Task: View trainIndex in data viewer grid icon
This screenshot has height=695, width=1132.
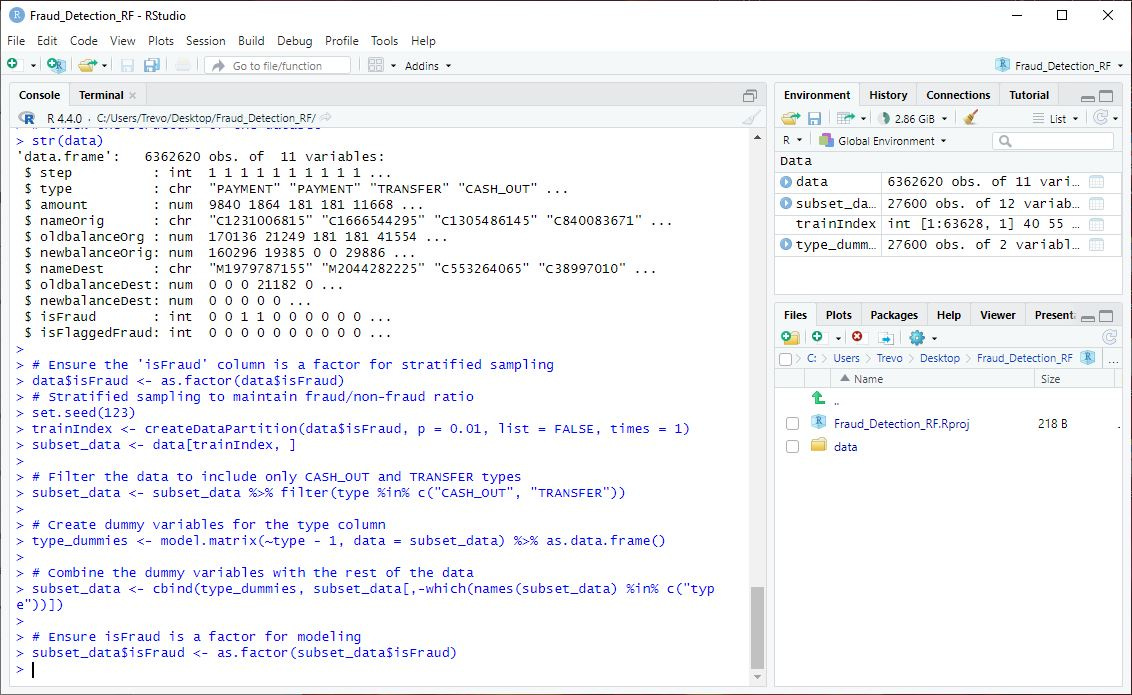Action: (1096, 224)
